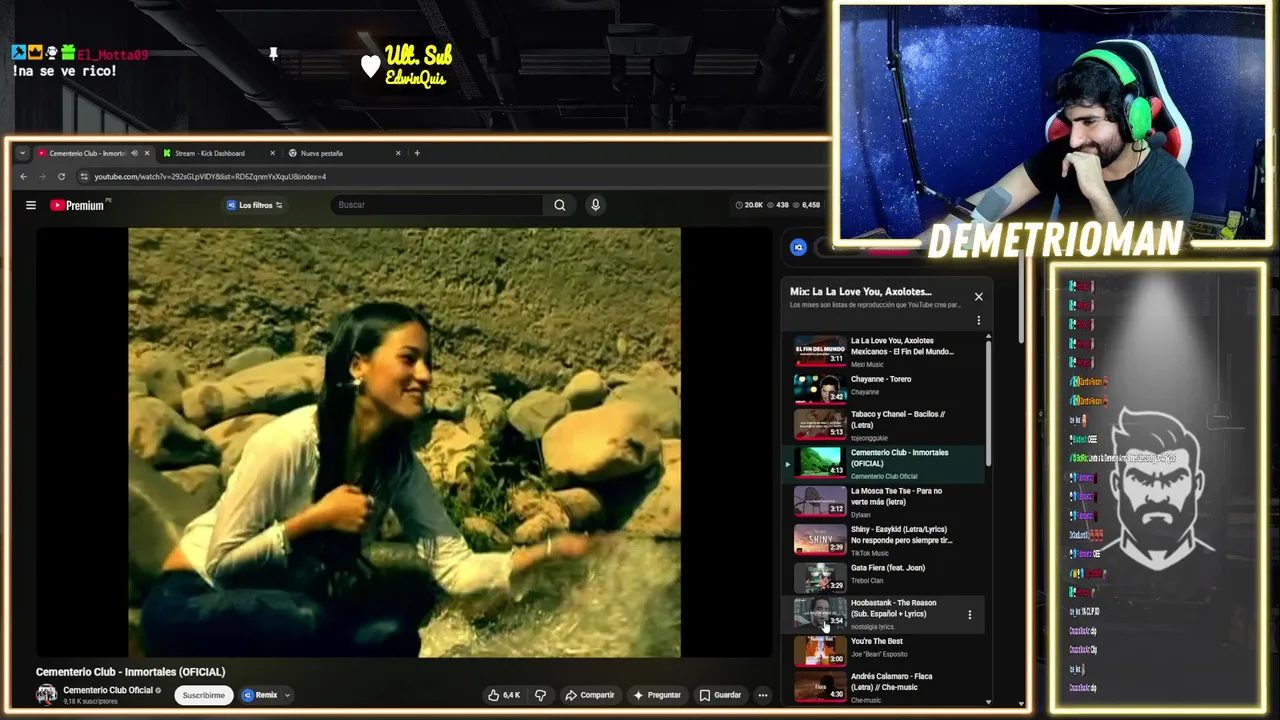The image size is (1280, 720).
Task: Click the page vertical scrollbar
Action: 1021,300
